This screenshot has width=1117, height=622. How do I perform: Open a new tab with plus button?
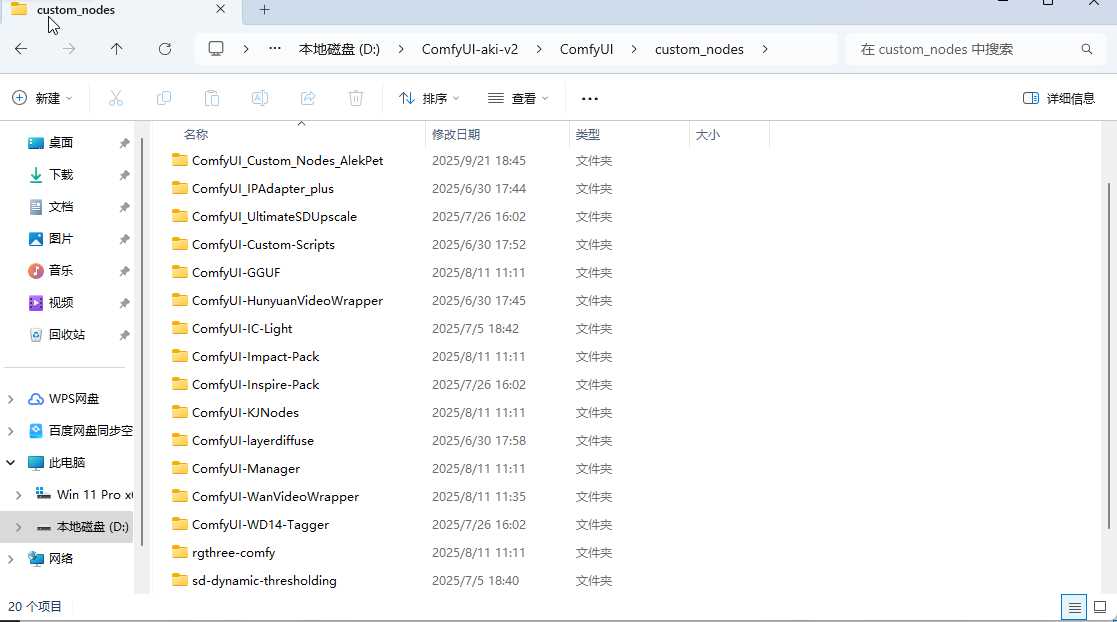point(264,10)
